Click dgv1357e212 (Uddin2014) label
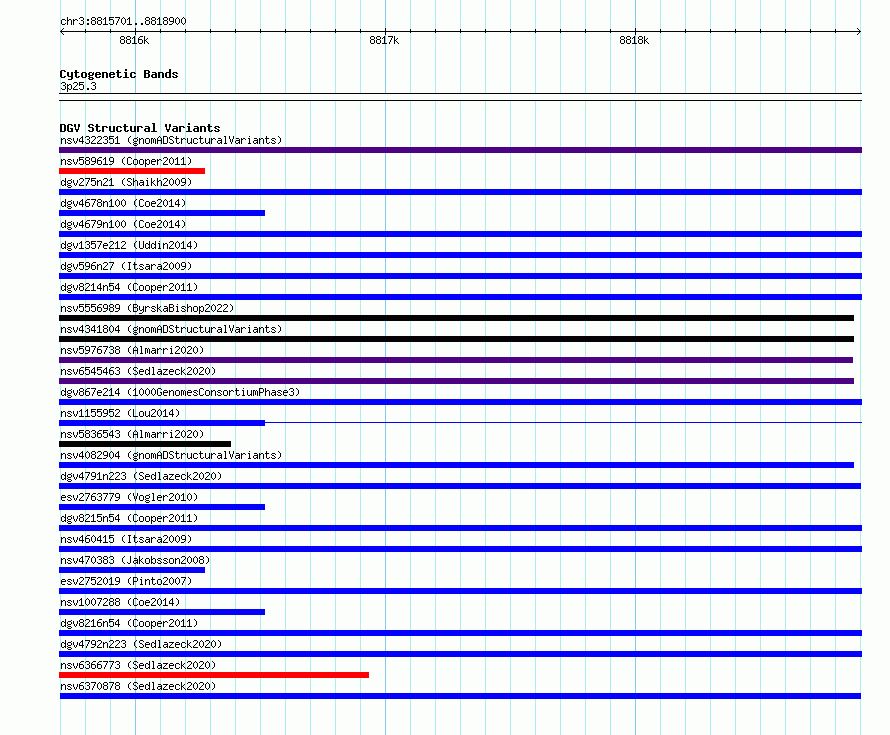890x735 pixels. click(129, 245)
